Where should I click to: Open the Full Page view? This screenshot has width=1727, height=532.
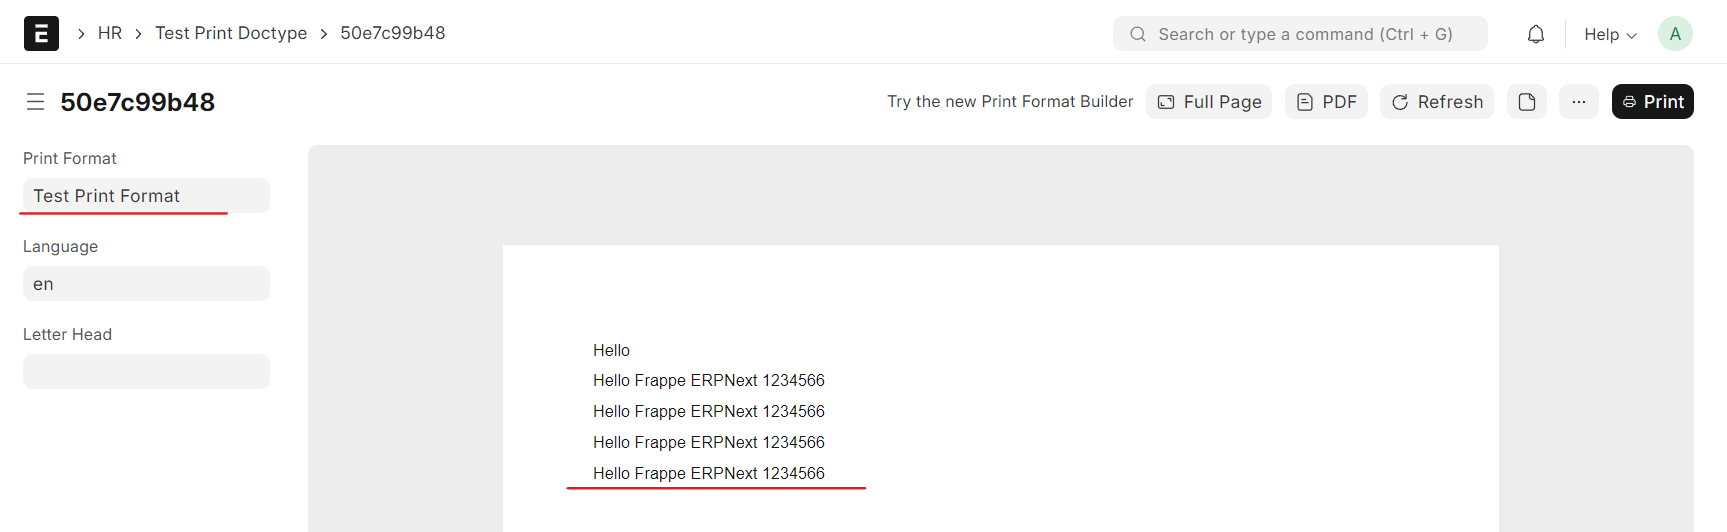point(1209,102)
